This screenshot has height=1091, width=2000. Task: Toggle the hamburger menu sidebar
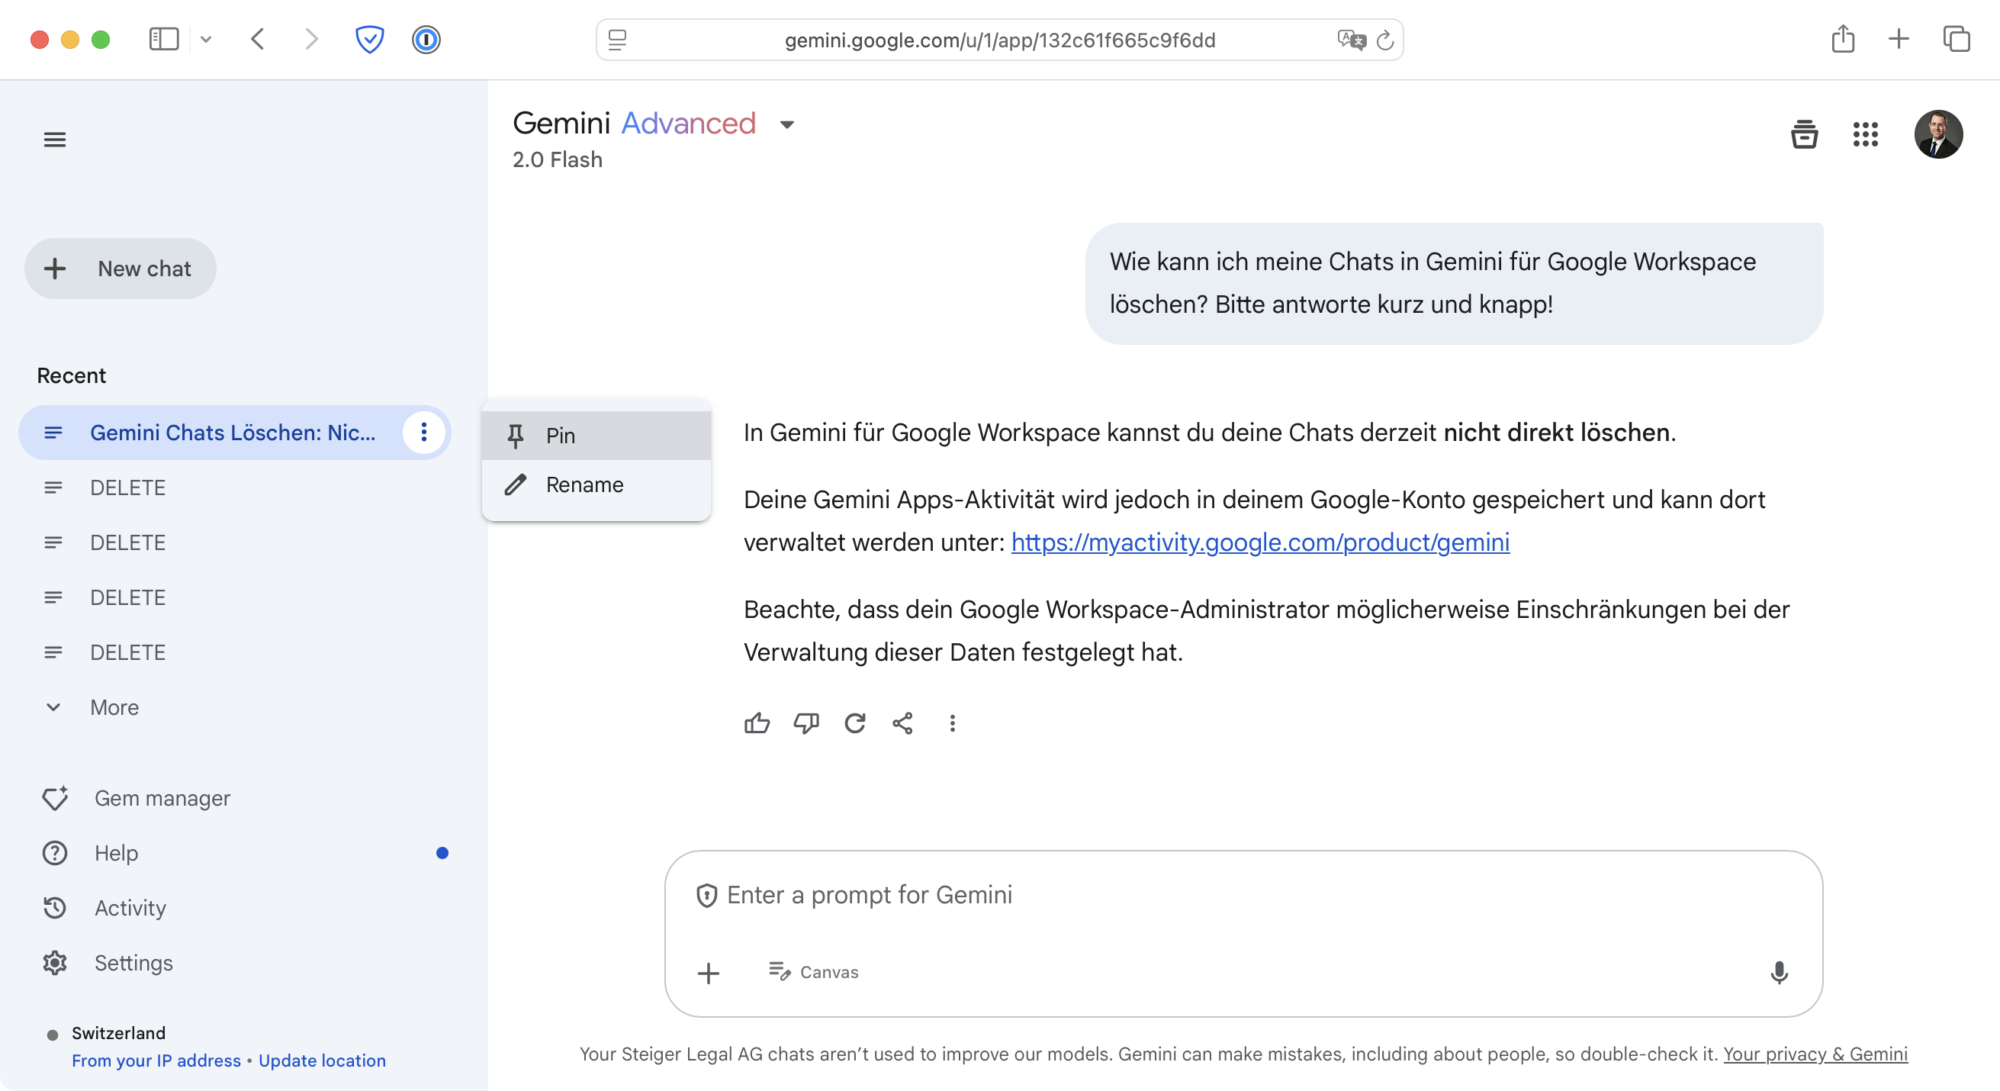pos(55,139)
